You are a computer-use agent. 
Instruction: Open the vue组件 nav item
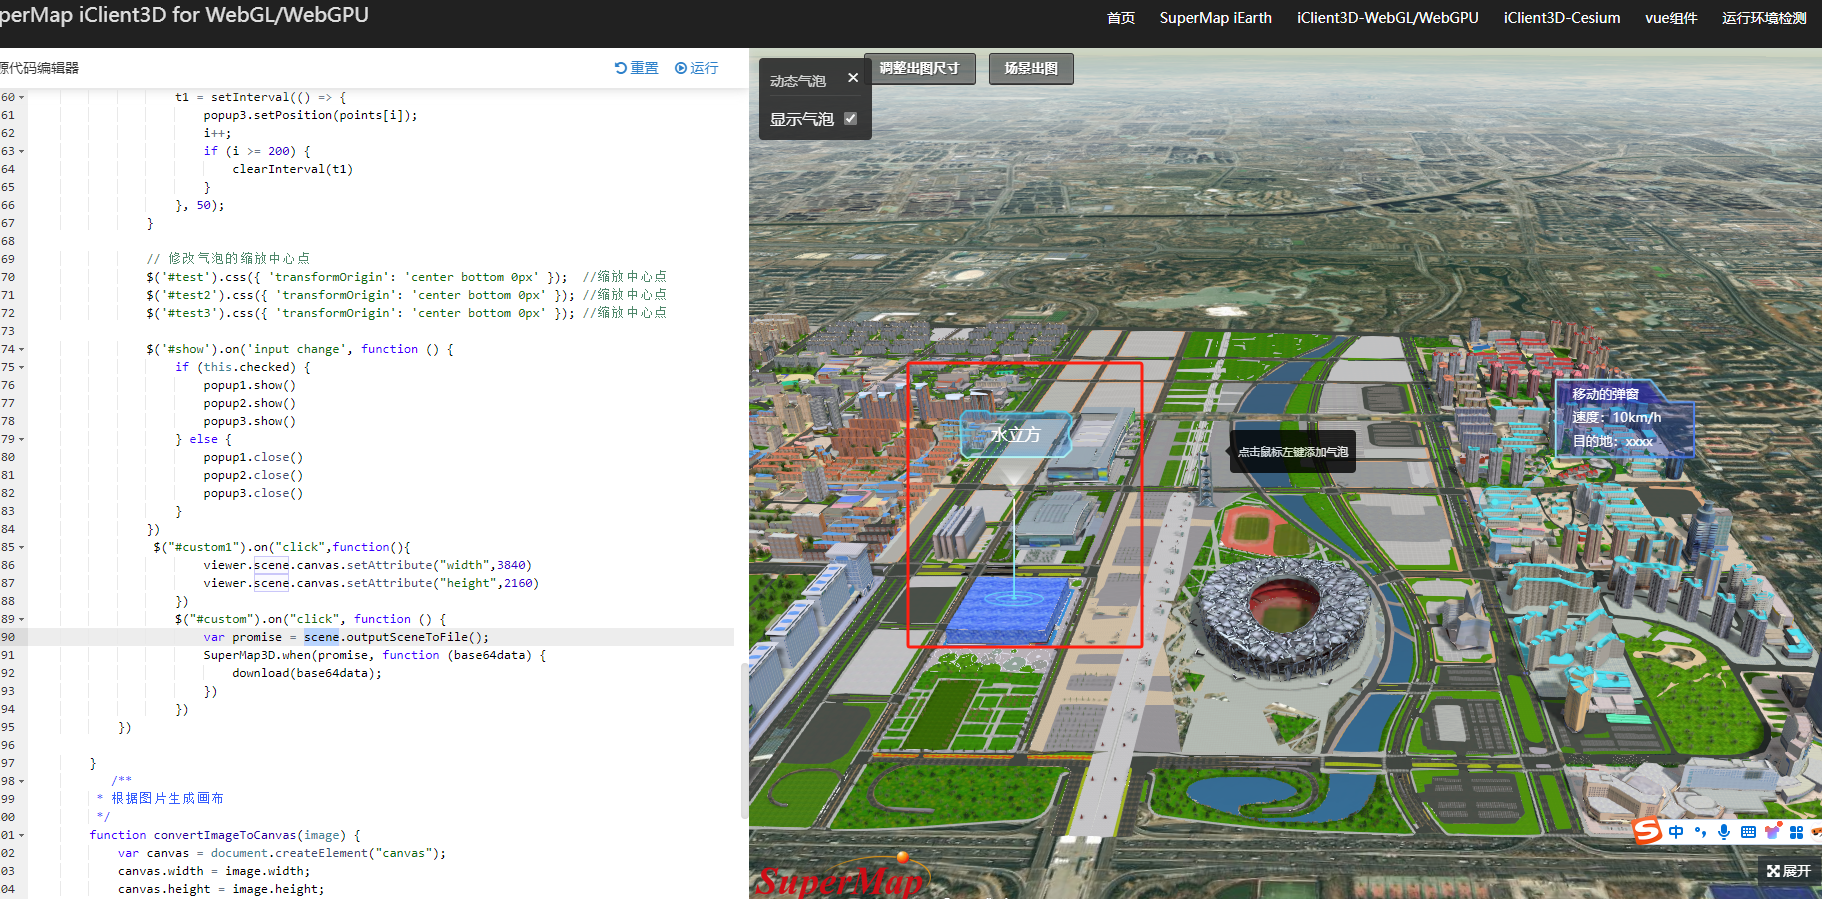(x=1671, y=18)
